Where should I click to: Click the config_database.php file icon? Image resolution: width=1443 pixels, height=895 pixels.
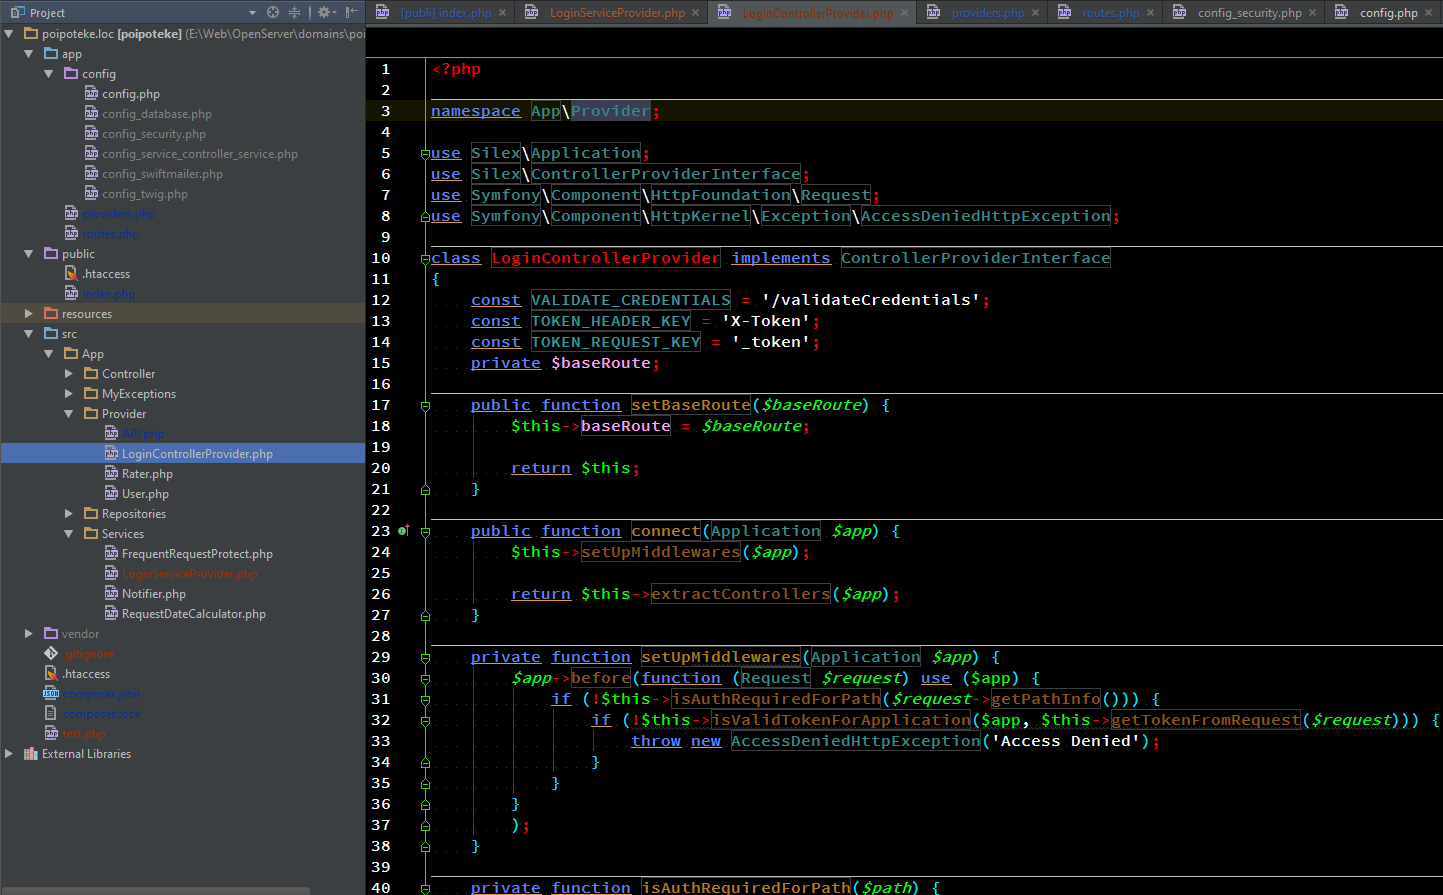(x=91, y=113)
